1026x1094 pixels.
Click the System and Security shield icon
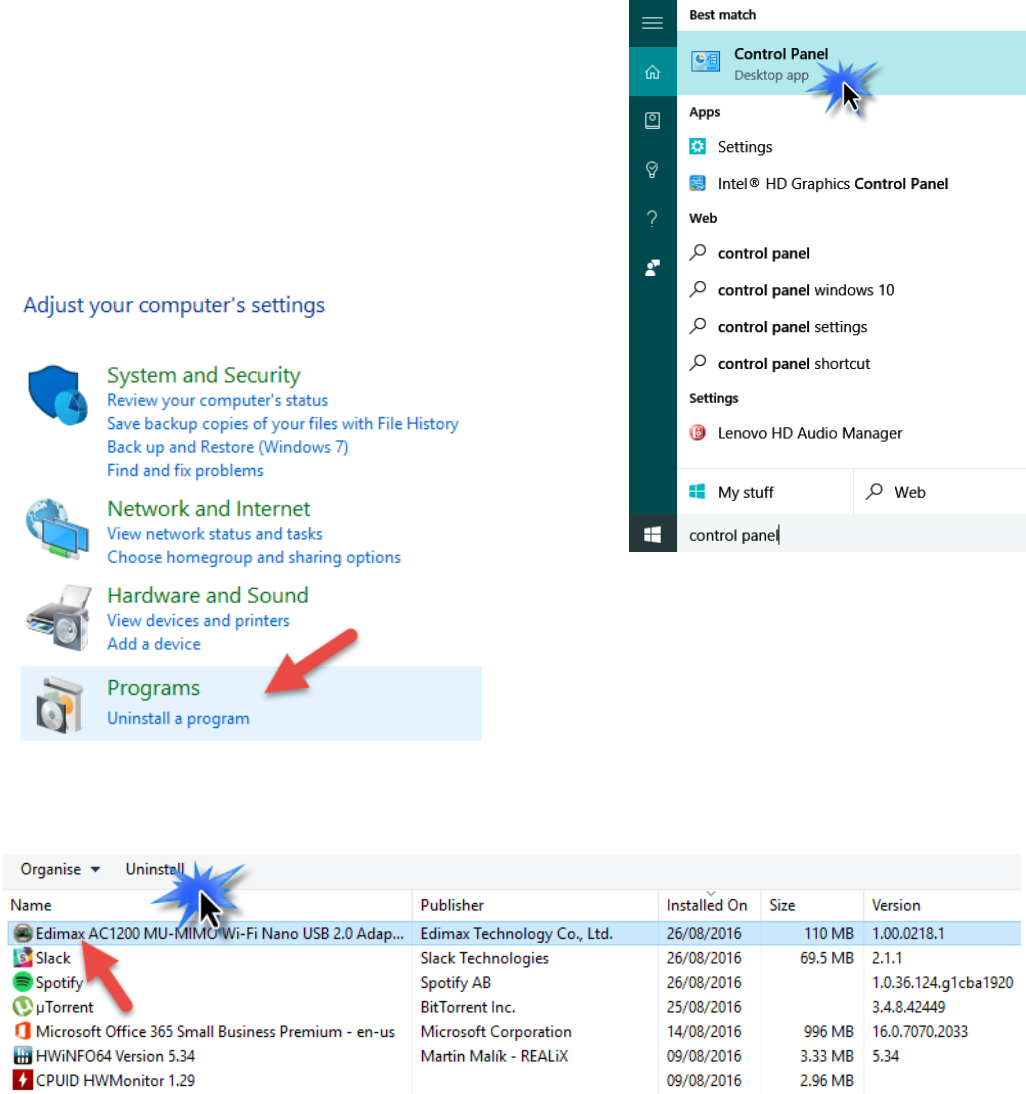click(x=58, y=395)
